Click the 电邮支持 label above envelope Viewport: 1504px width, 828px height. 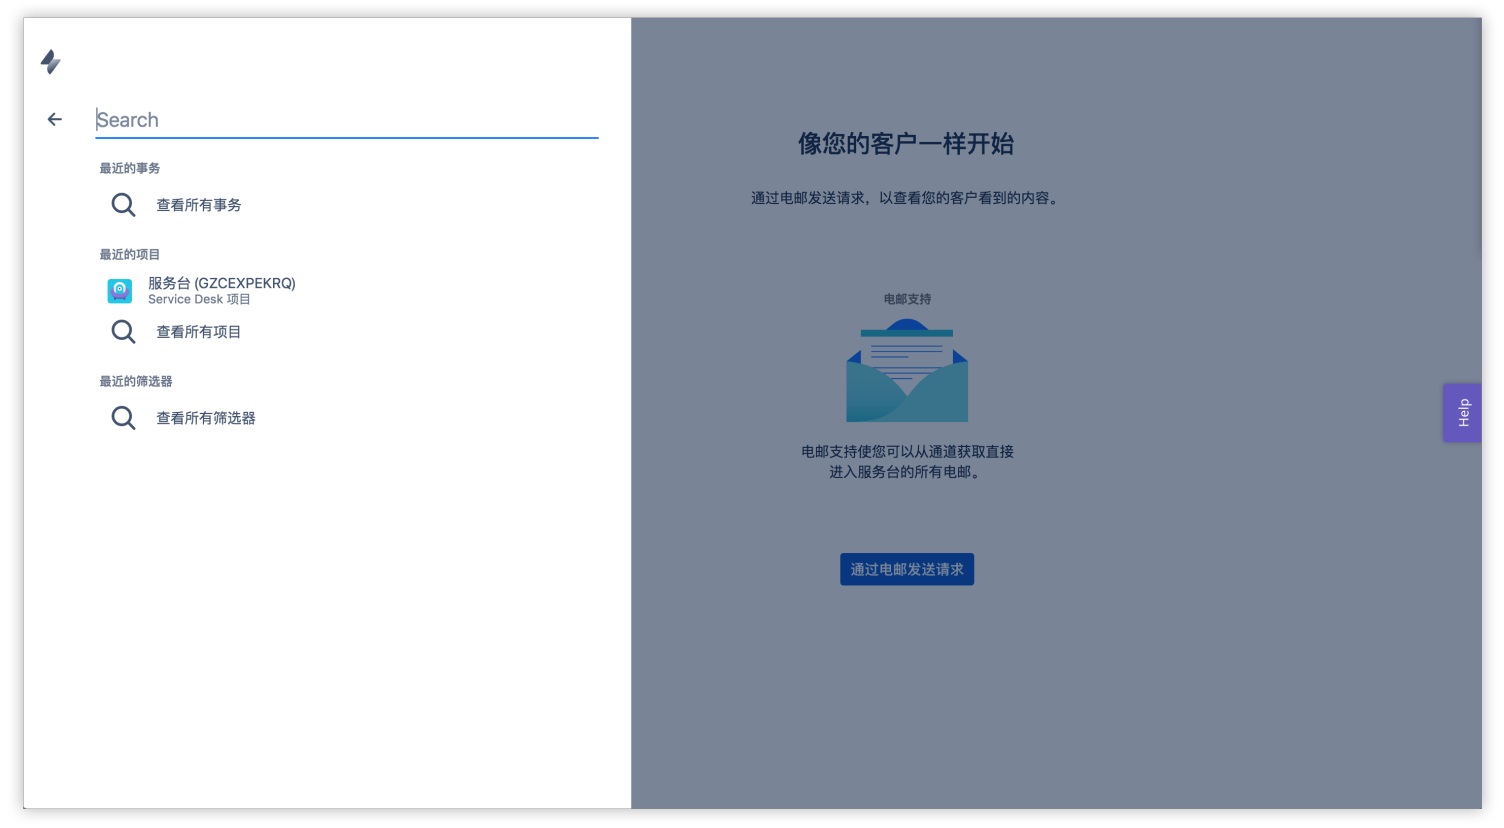(907, 299)
